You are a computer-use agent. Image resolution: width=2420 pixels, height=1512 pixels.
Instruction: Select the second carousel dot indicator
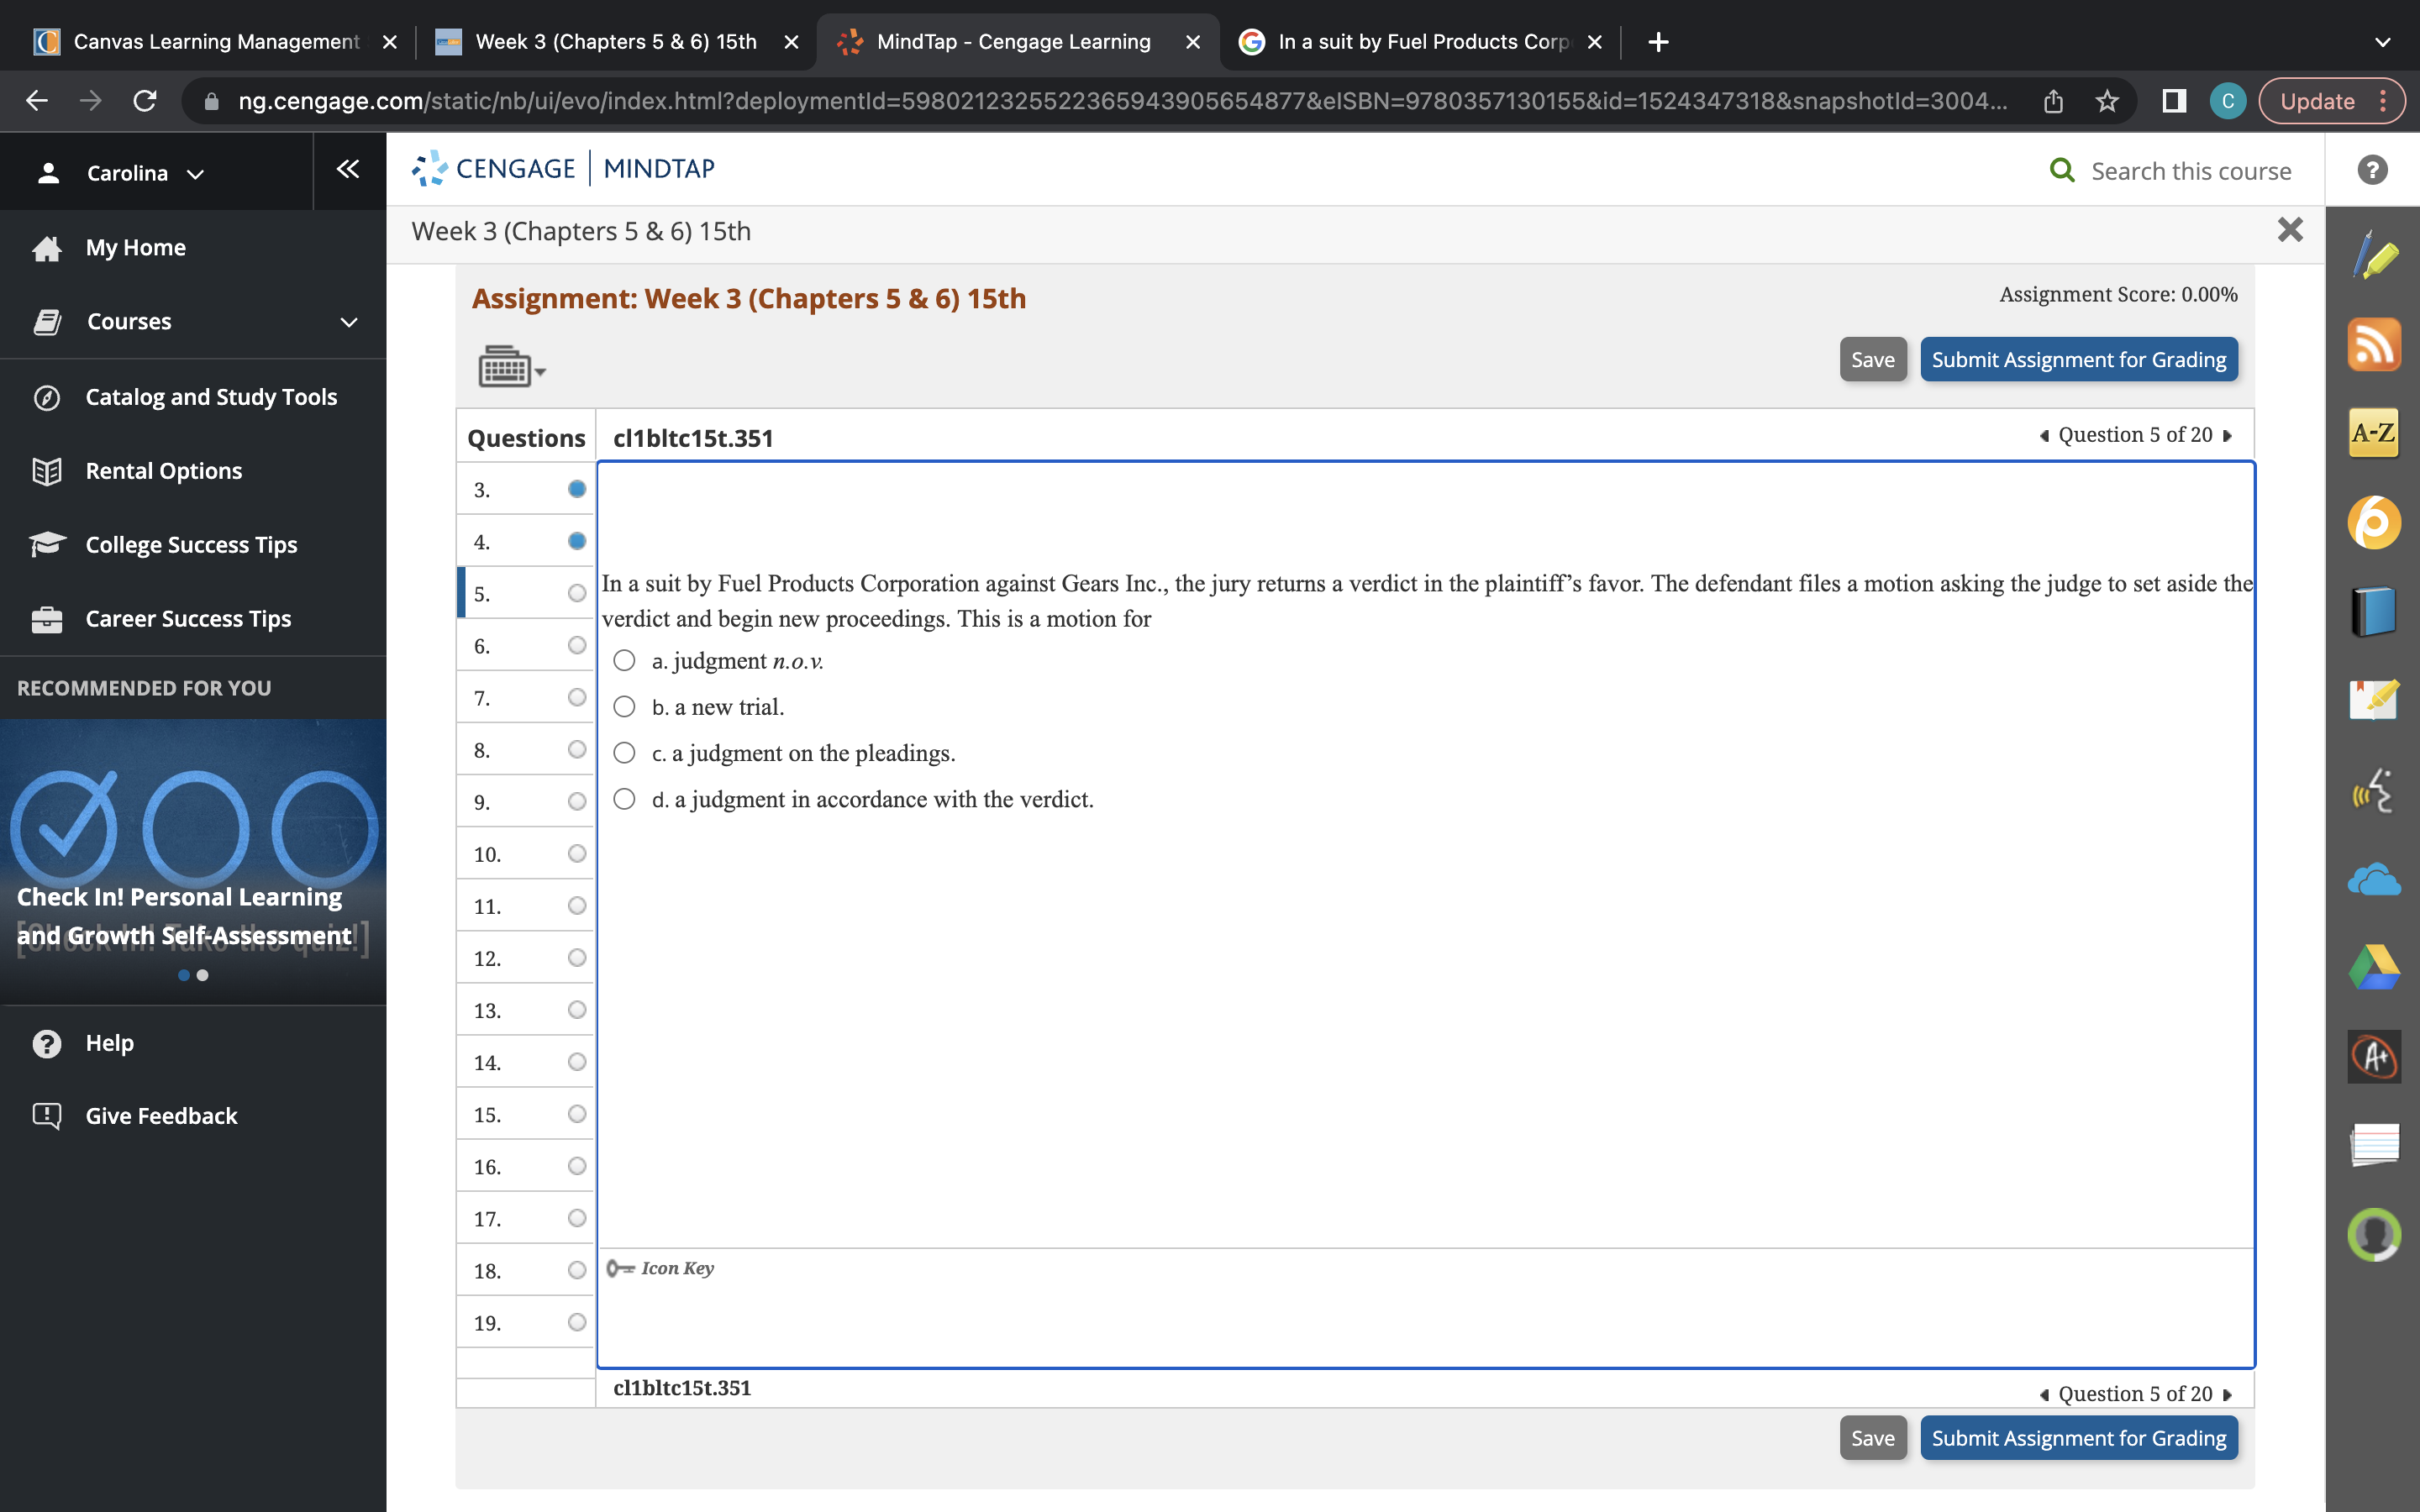click(x=205, y=975)
